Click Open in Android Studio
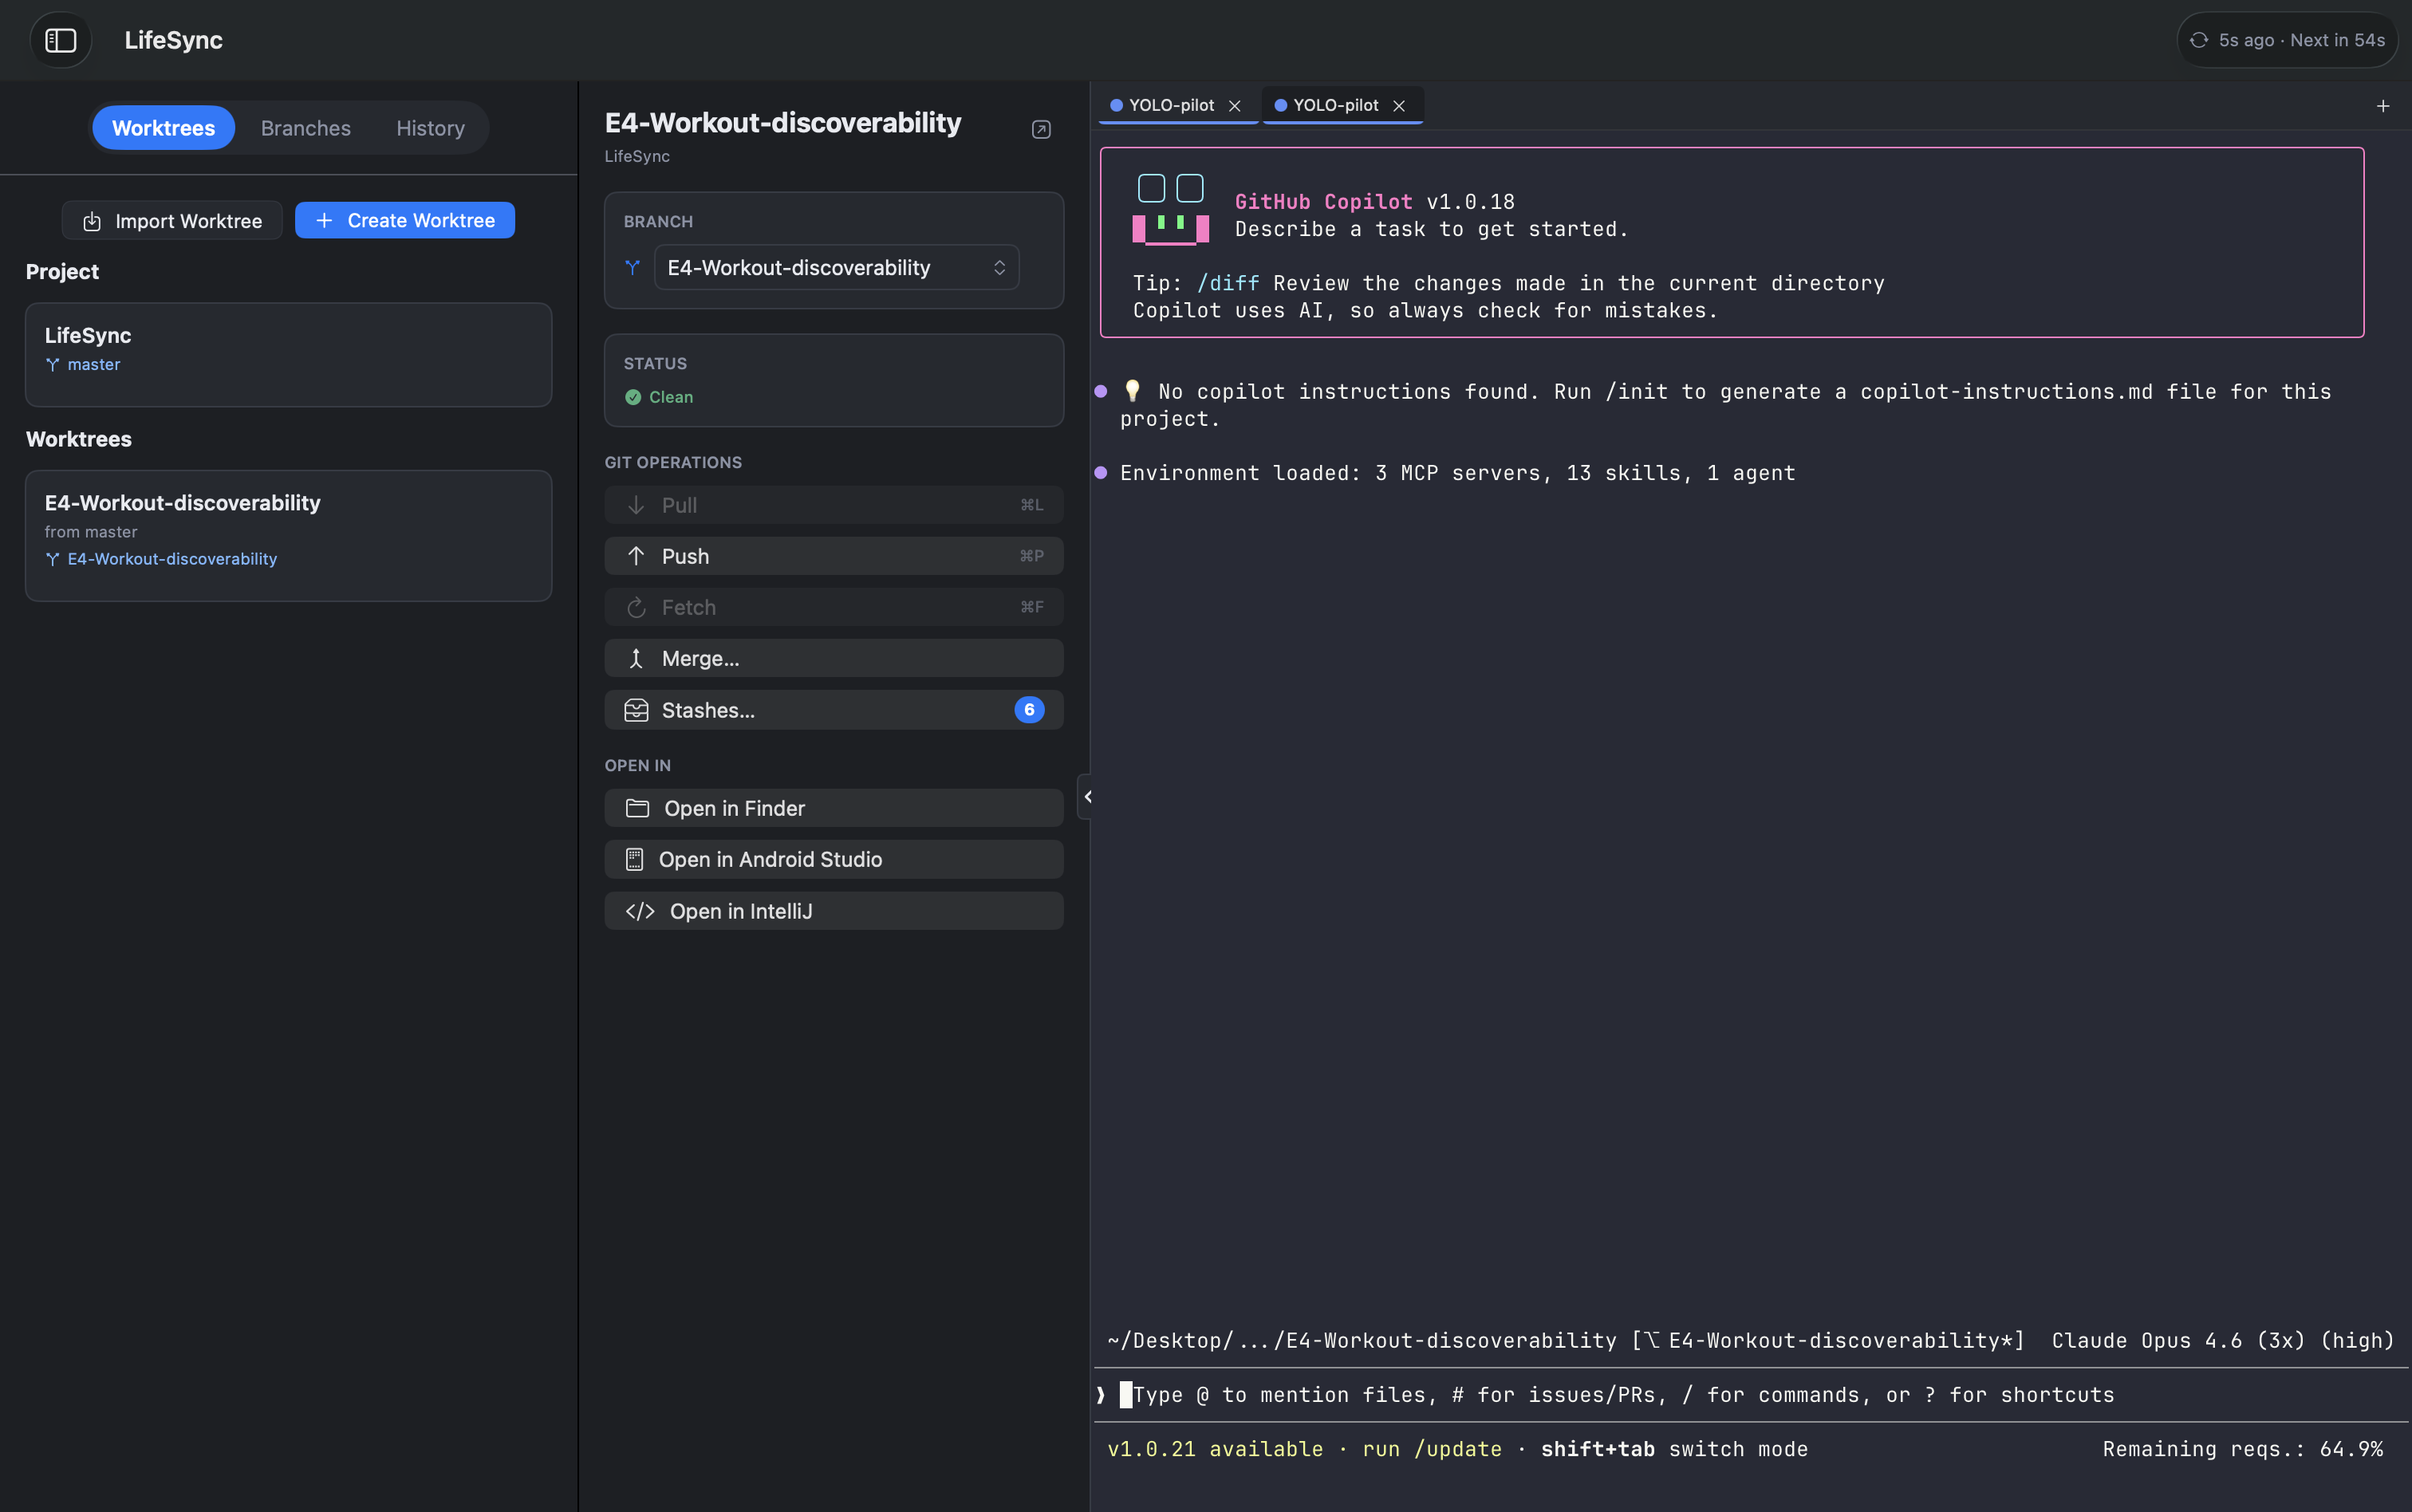Image resolution: width=2412 pixels, height=1512 pixels. [x=834, y=859]
